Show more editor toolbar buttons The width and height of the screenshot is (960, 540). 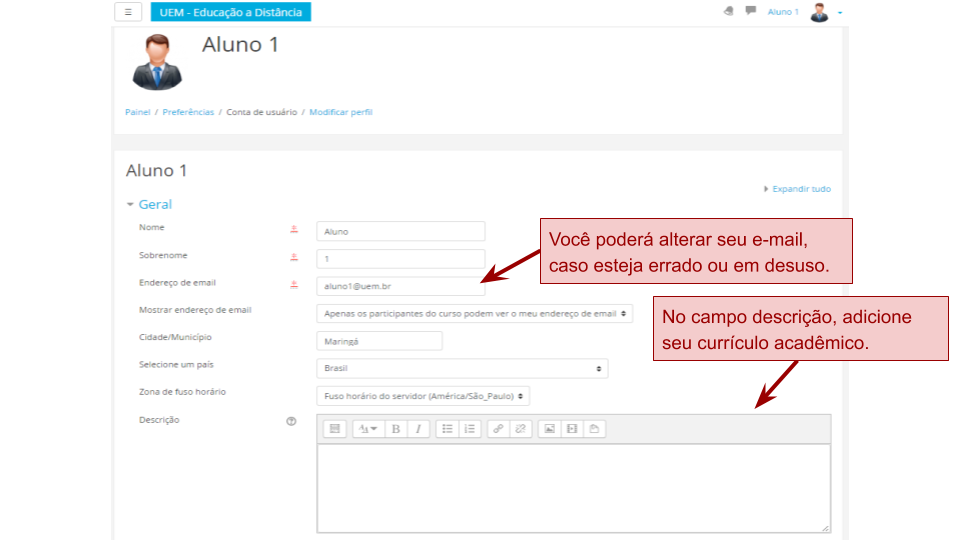335,429
